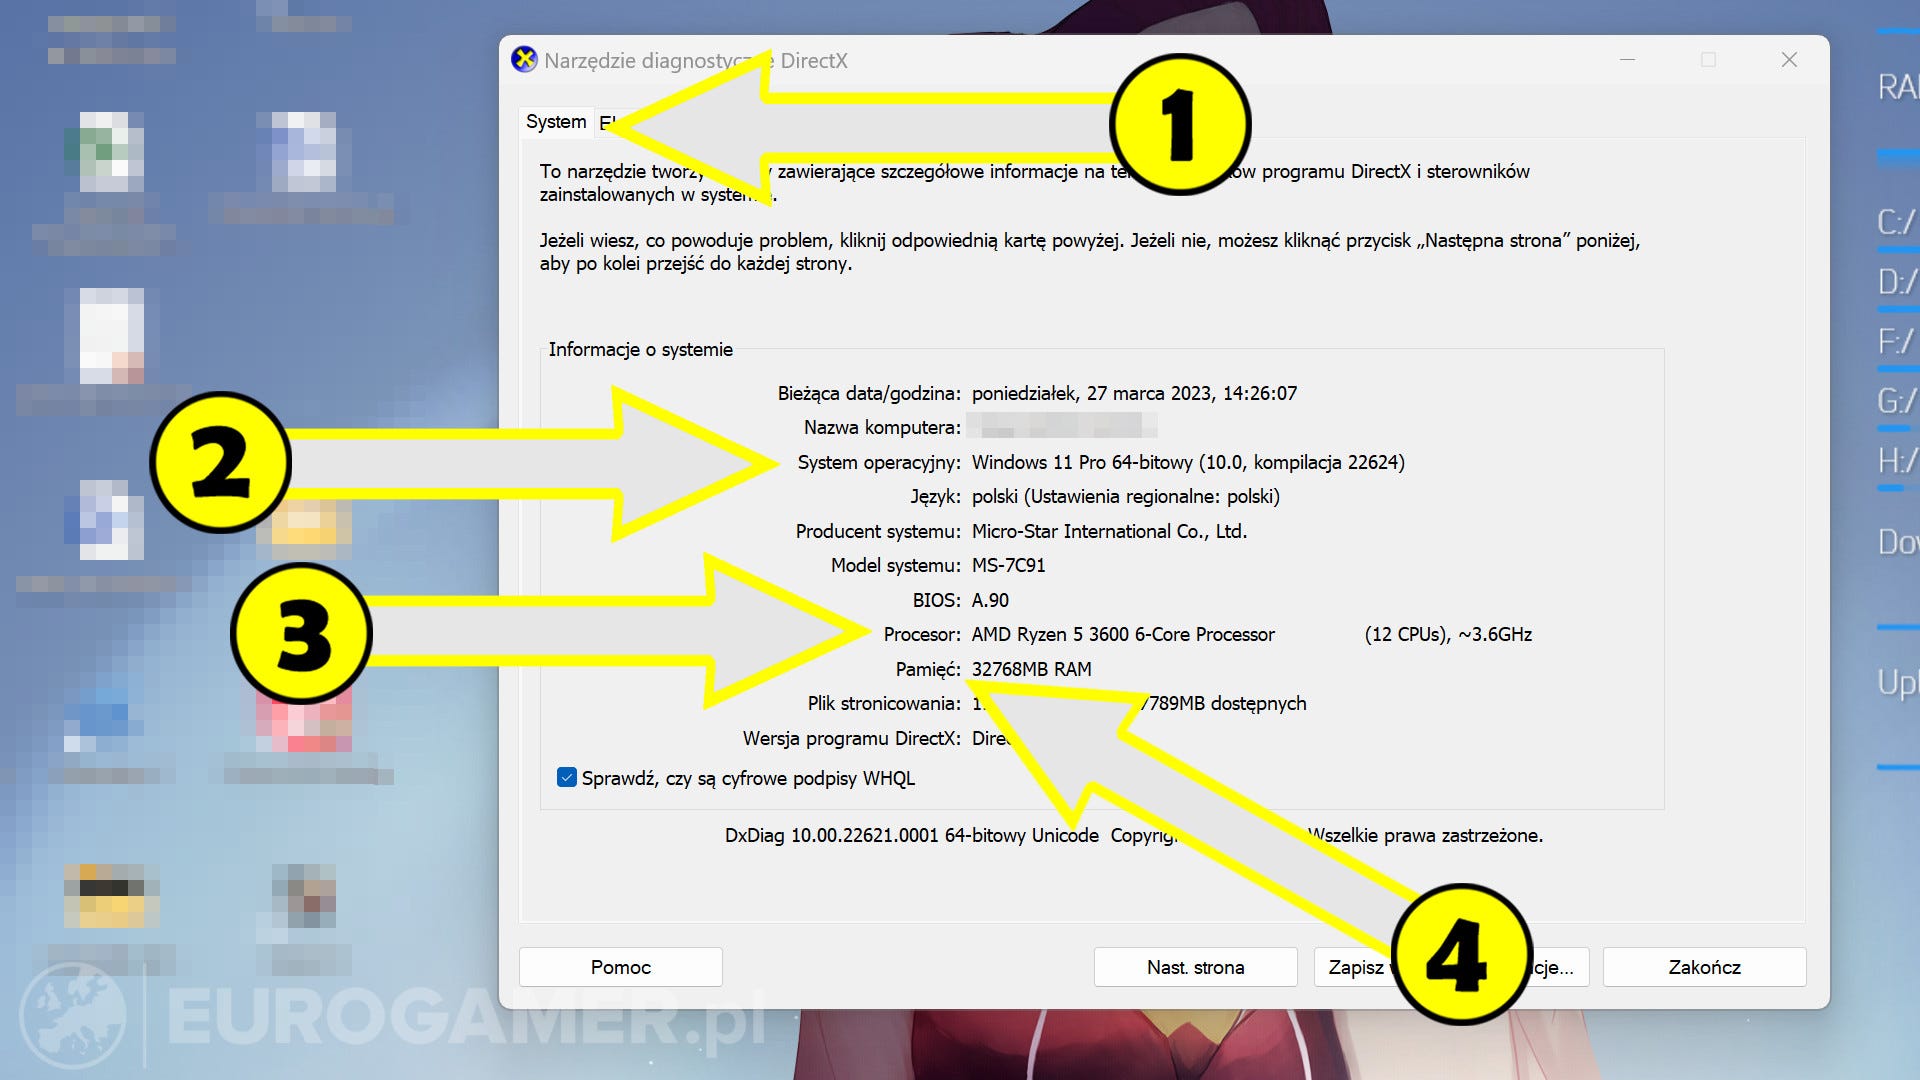Image resolution: width=1920 pixels, height=1080 pixels.
Task: Click the 'Informacje o systemie' group label
Action: coord(640,349)
